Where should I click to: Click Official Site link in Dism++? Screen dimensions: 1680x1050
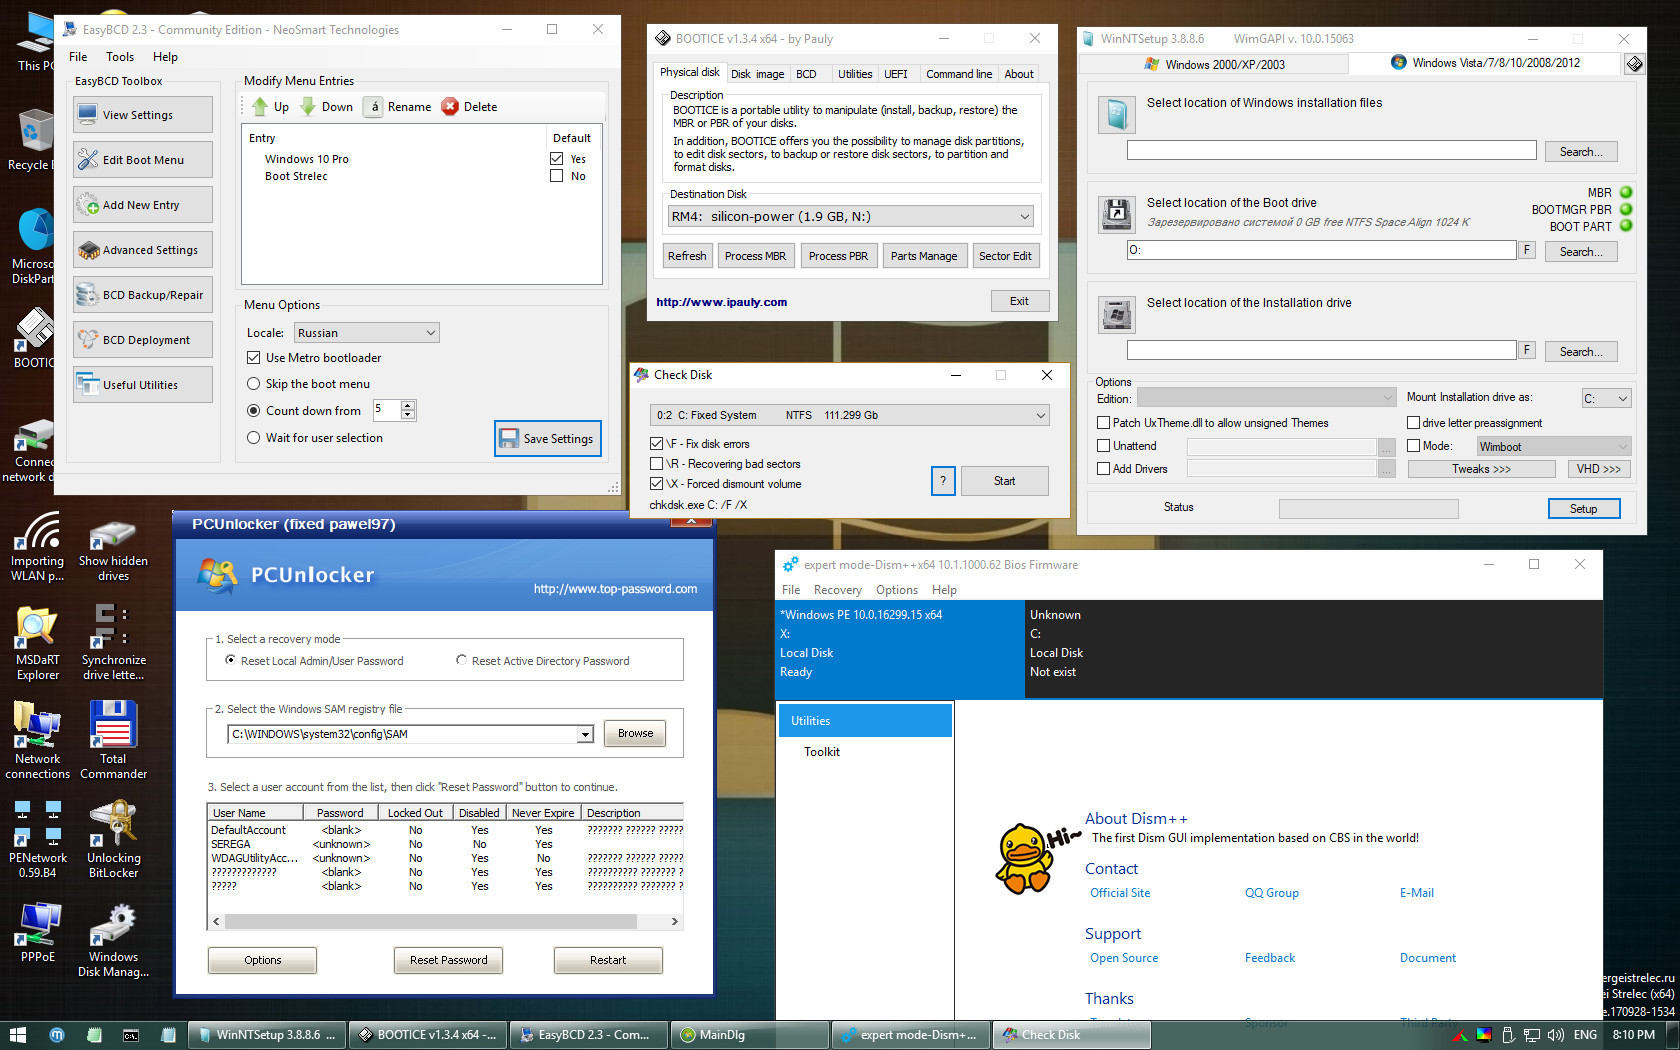[1120, 893]
